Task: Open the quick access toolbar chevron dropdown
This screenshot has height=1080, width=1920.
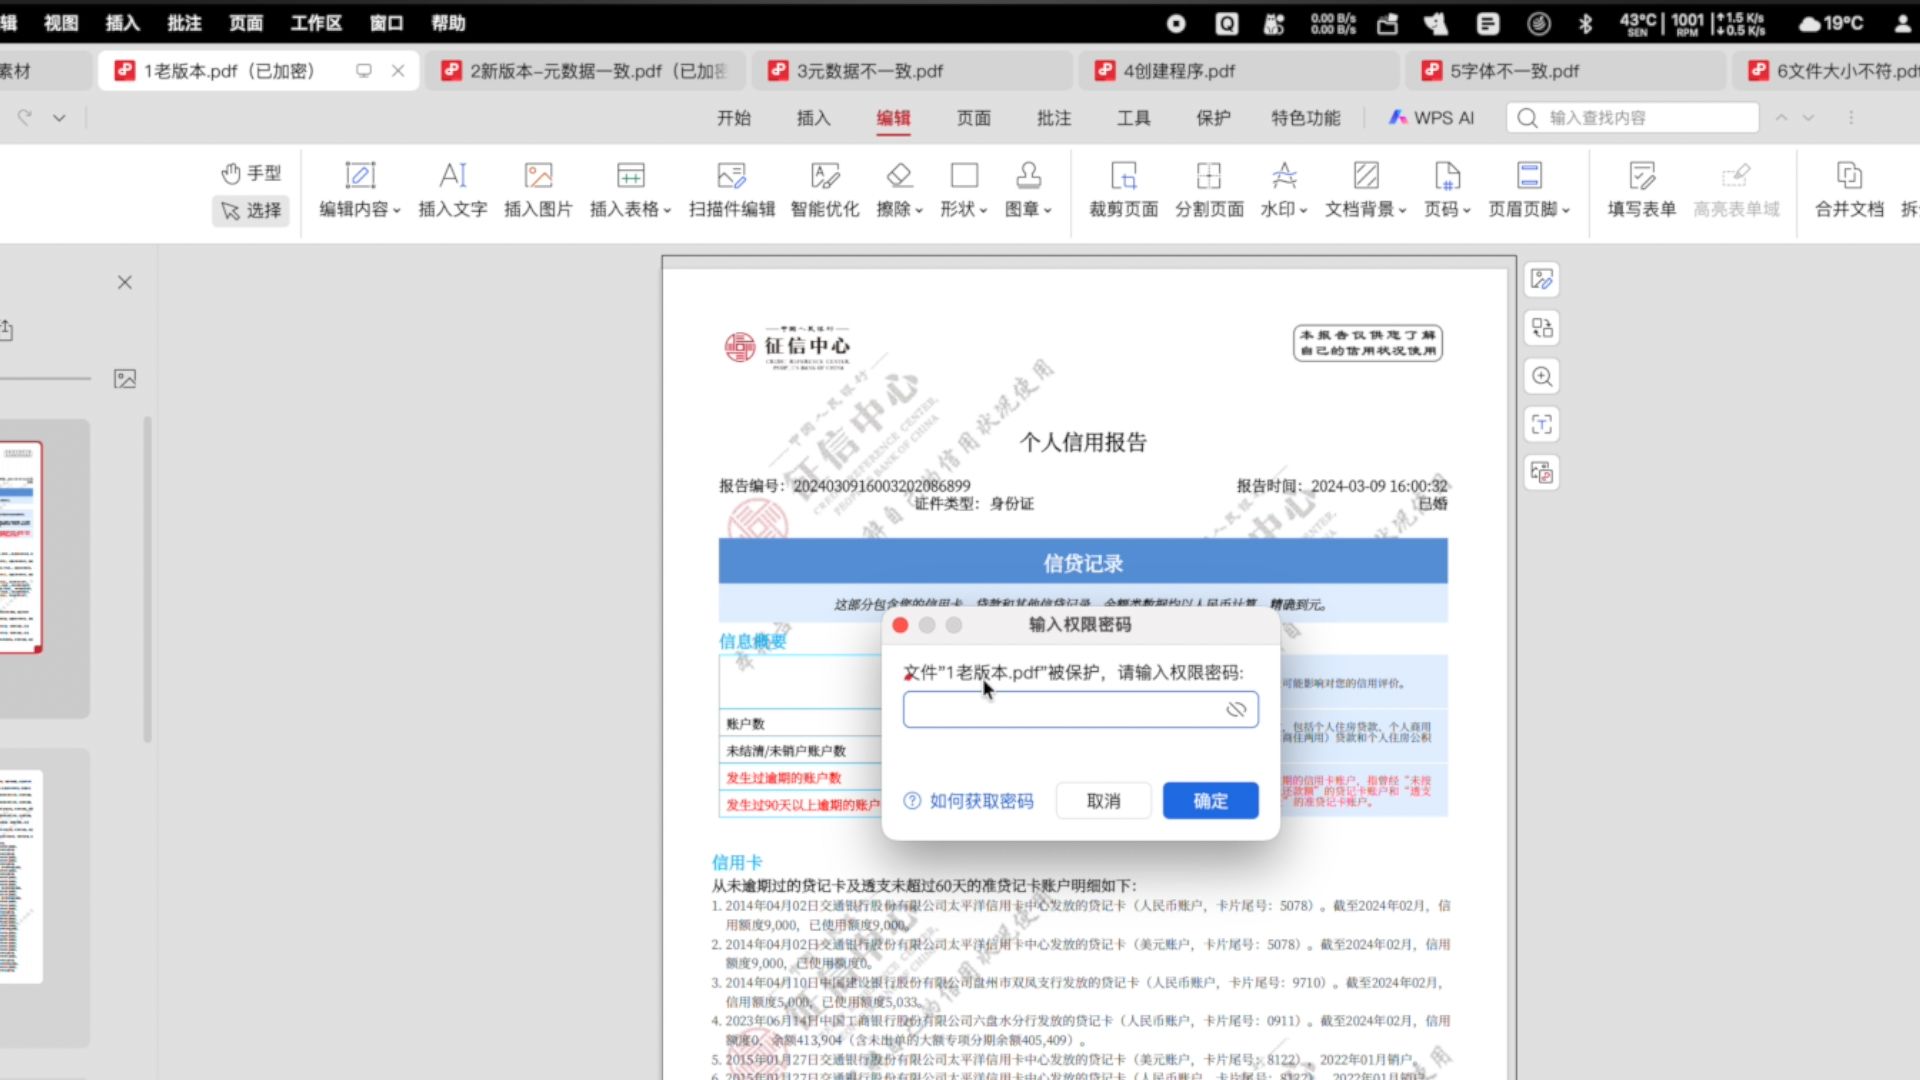Action: pyautogui.click(x=59, y=118)
